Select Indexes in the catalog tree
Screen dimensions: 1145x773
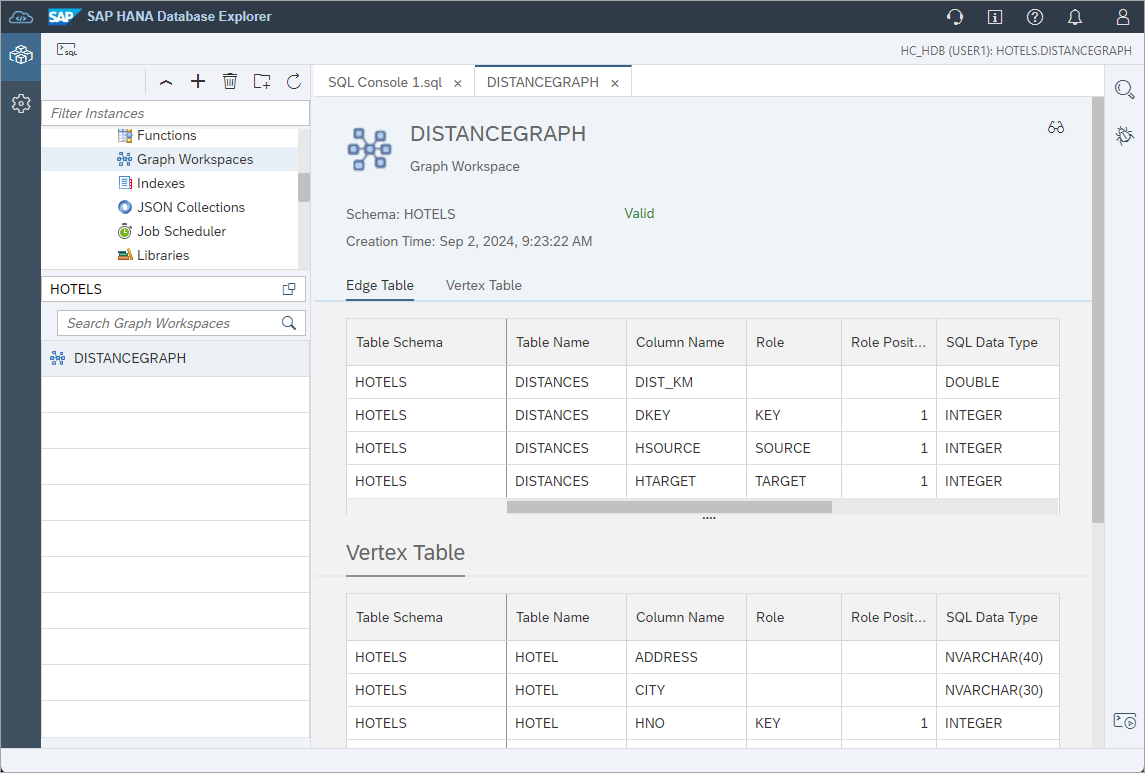pos(161,183)
